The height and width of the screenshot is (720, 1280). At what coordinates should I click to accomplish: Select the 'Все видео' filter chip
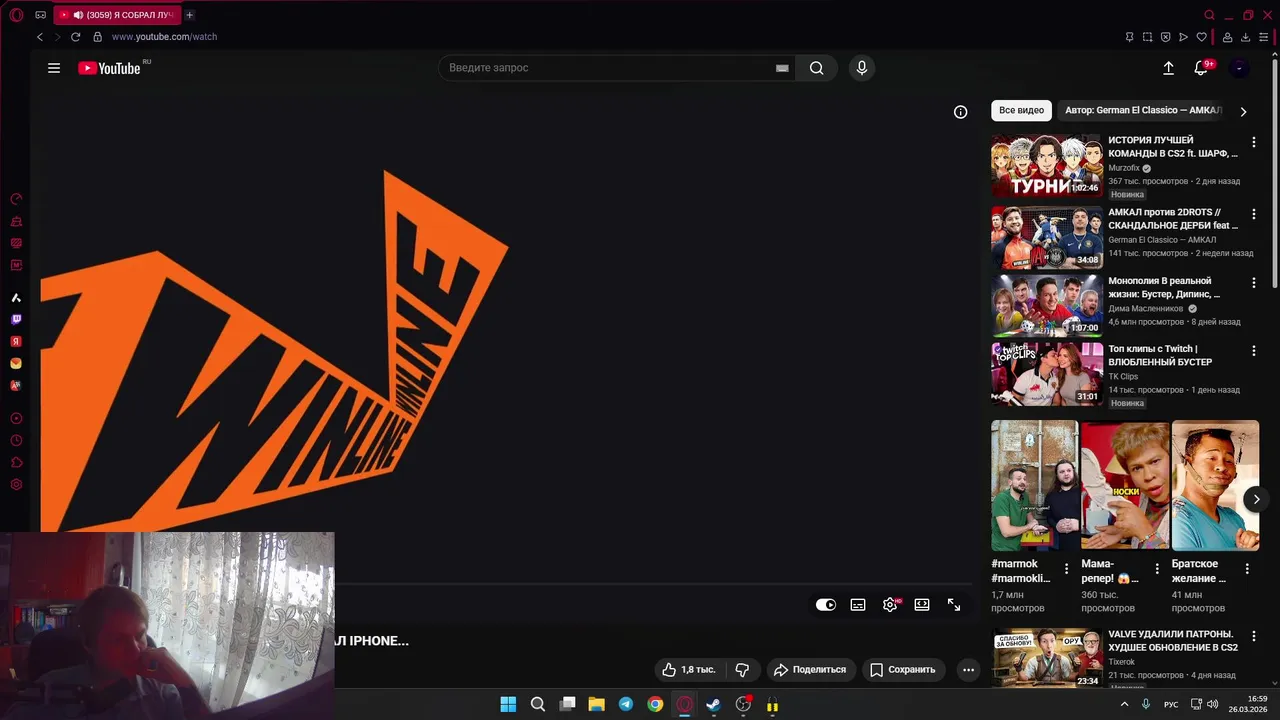click(x=1021, y=111)
